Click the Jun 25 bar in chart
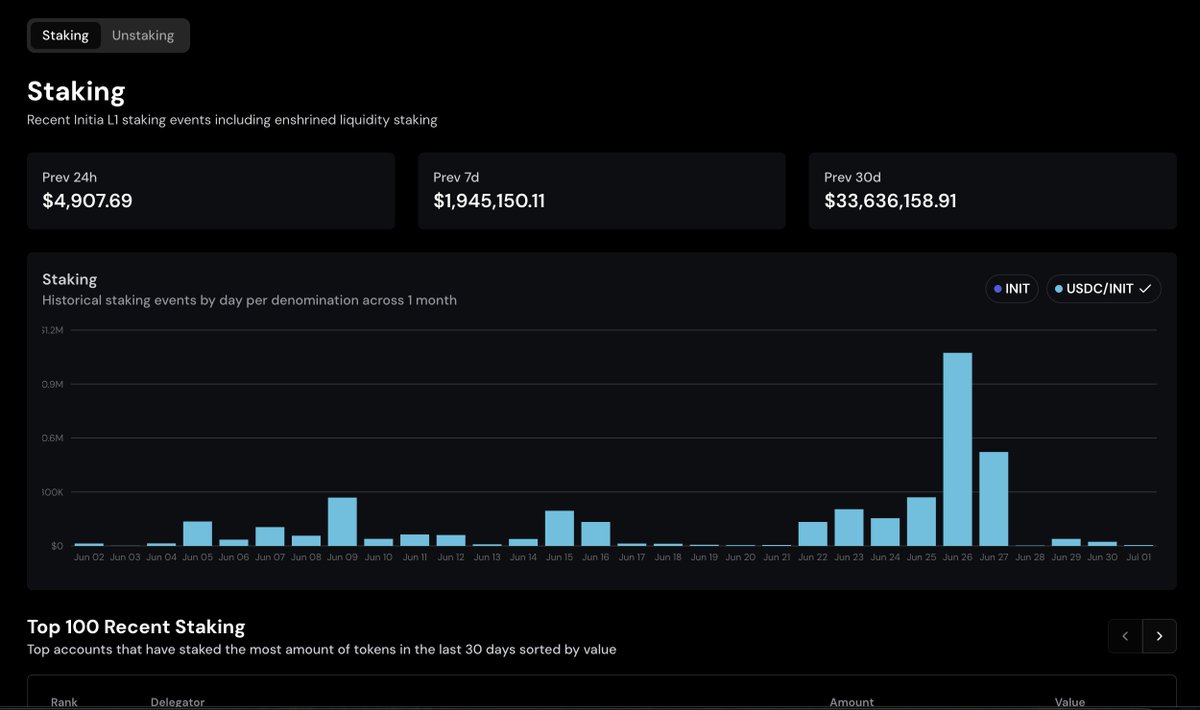This screenshot has height=710, width=1200. 921,522
